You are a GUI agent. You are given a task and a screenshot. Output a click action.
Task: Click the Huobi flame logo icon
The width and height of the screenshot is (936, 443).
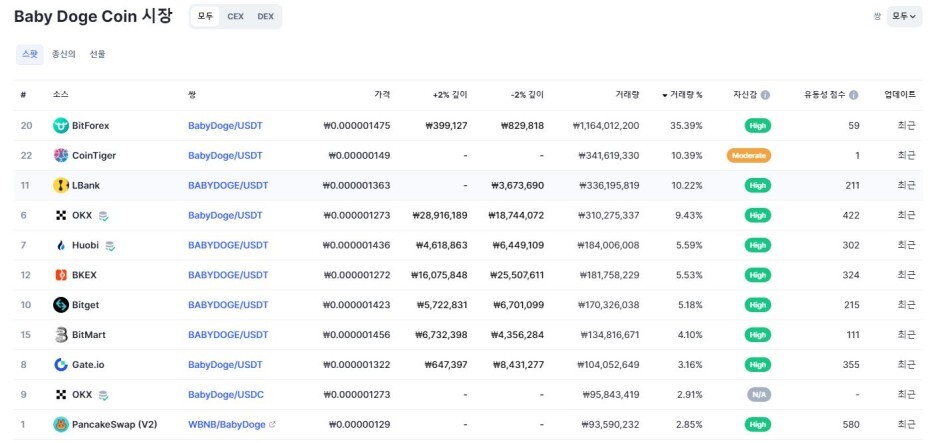click(x=61, y=245)
